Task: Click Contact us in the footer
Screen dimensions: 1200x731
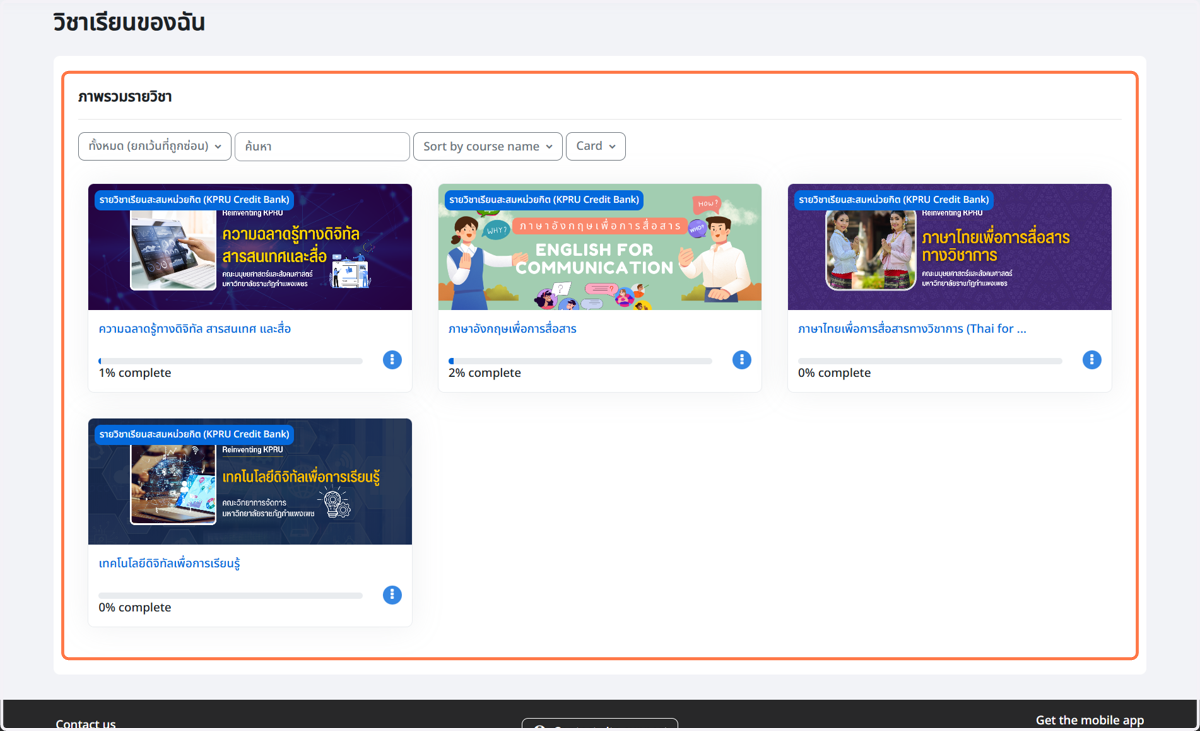Action: pos(86,723)
